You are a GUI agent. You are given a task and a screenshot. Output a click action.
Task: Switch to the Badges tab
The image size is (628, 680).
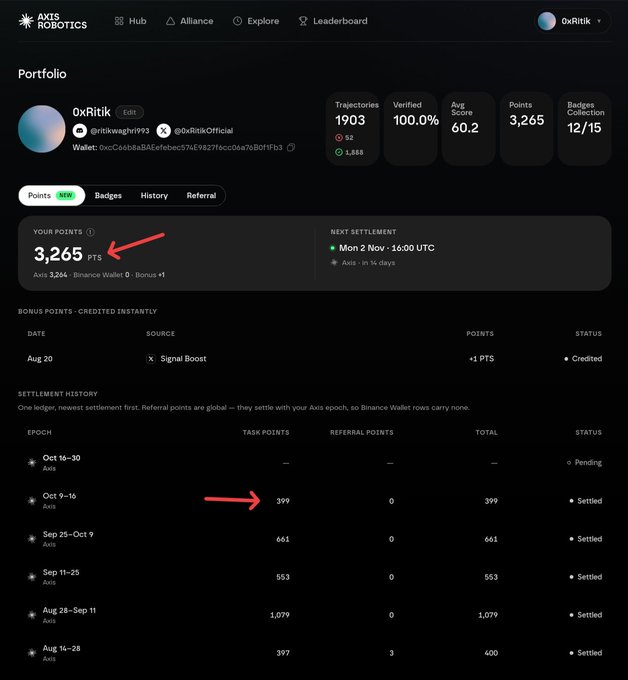pos(108,196)
